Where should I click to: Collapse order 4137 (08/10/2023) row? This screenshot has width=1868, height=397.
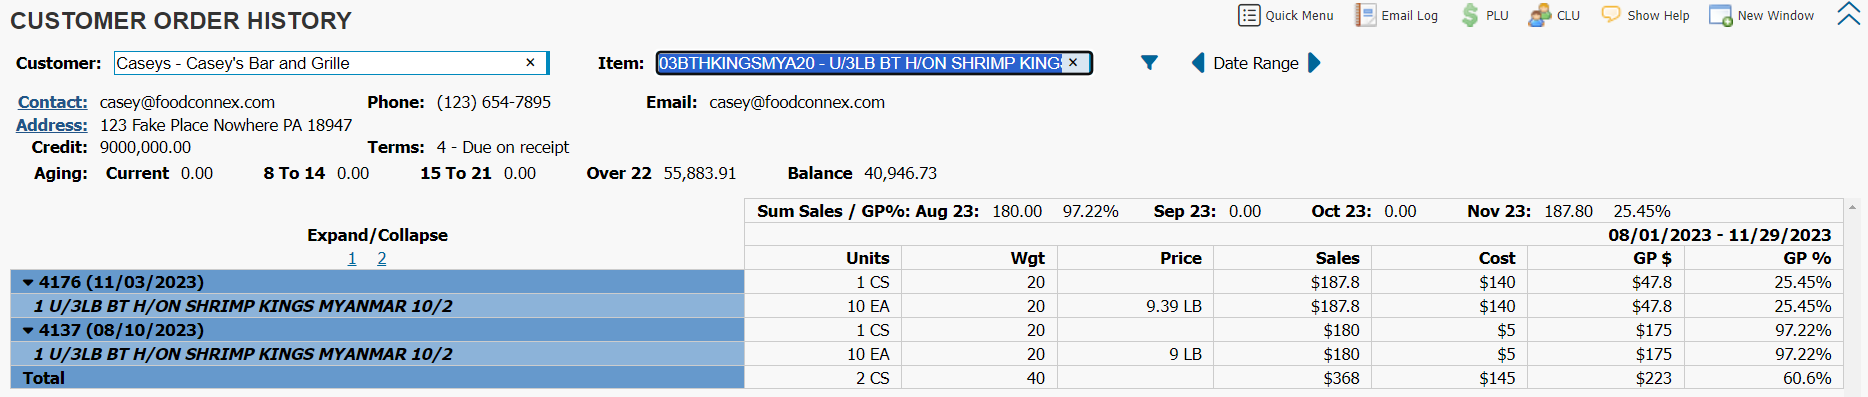point(28,330)
